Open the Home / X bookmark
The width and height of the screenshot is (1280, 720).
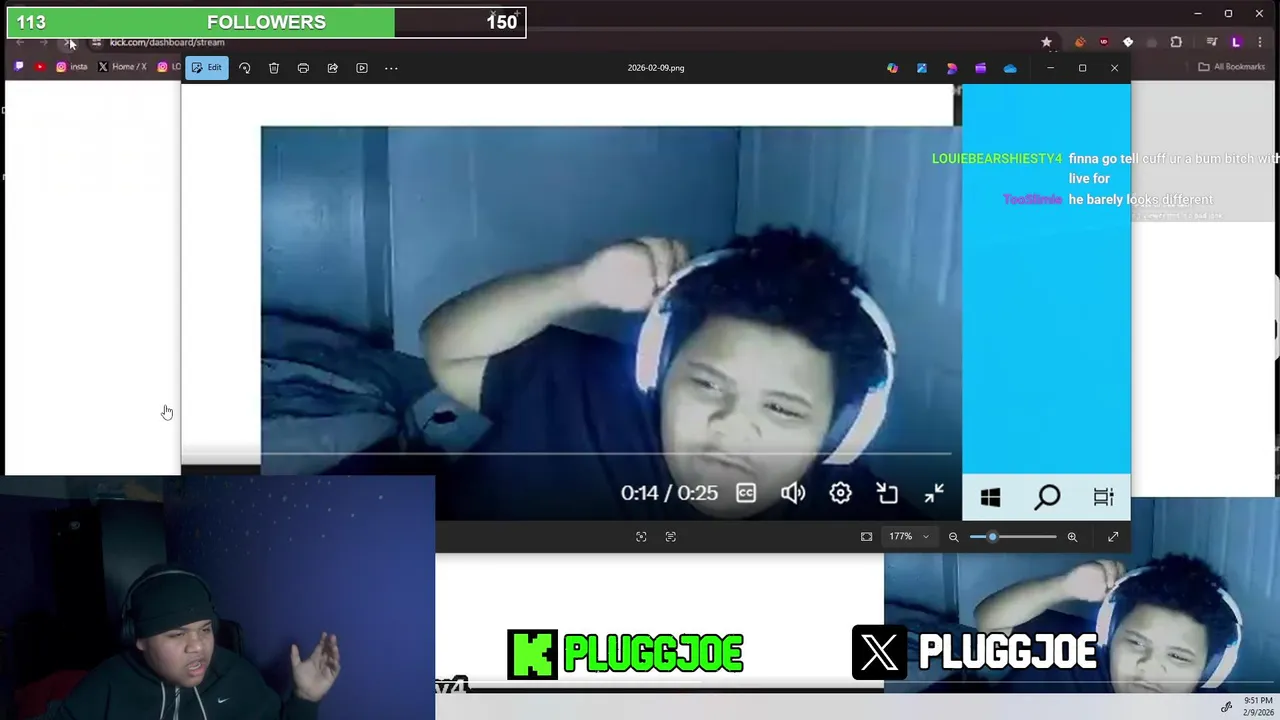pos(122,67)
